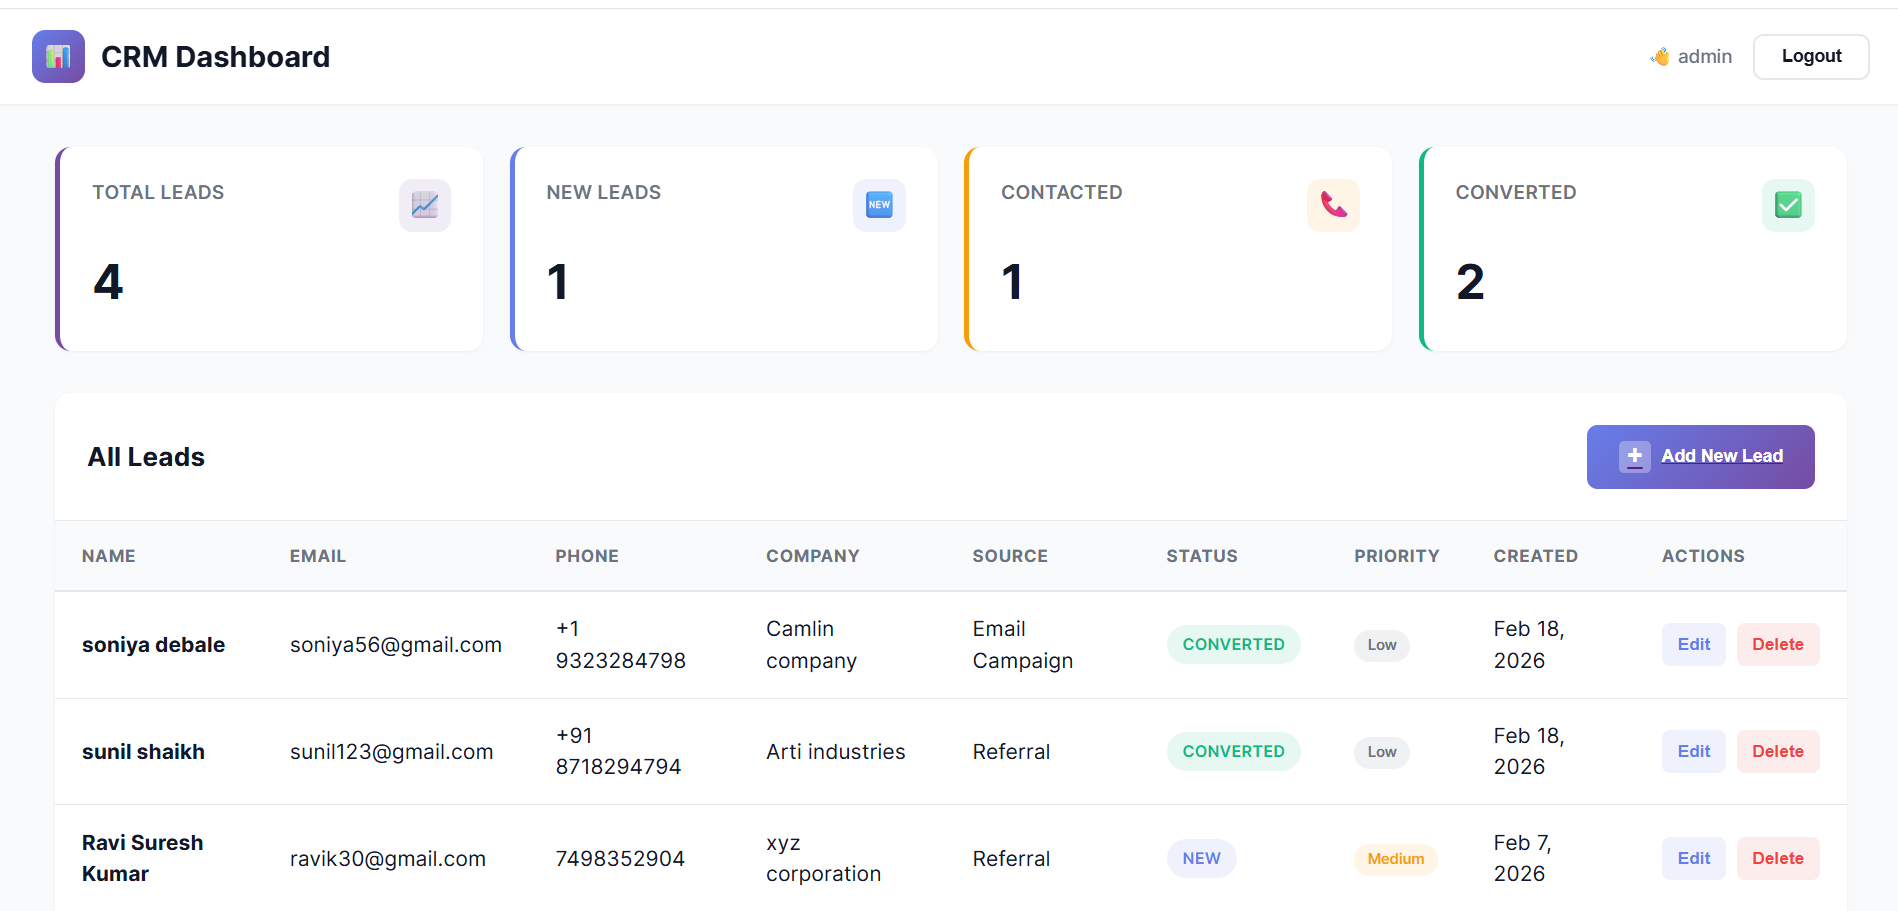The height and width of the screenshot is (911, 1898).
Task: Click the green checkmark icon on Converted card
Action: (x=1788, y=205)
